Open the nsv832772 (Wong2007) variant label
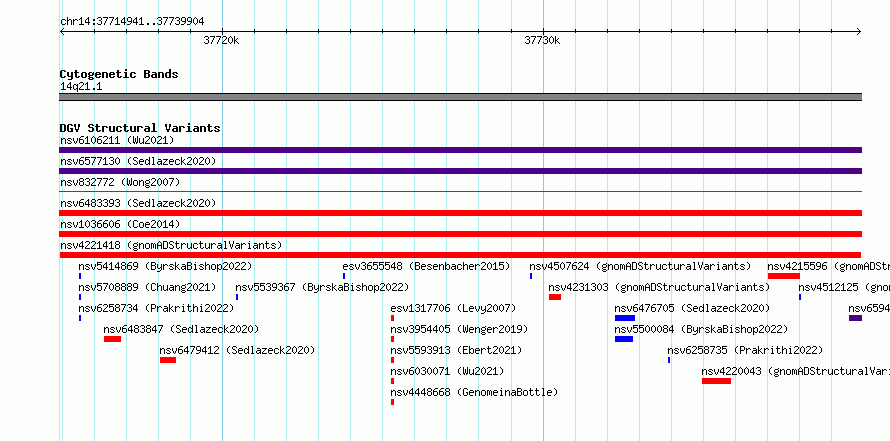890x441 pixels. point(120,182)
